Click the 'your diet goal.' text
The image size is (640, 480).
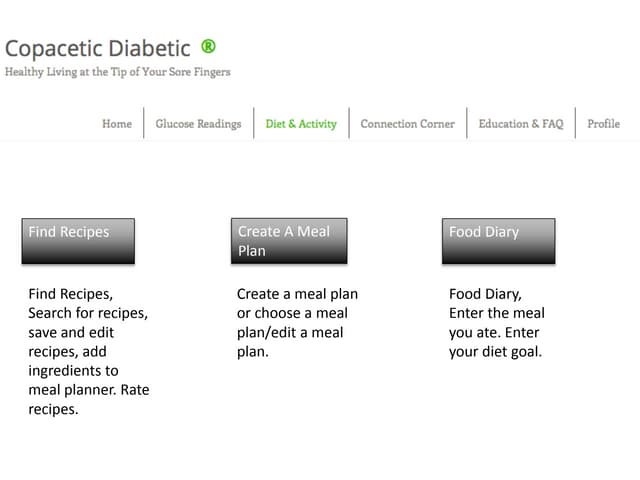tap(495, 351)
